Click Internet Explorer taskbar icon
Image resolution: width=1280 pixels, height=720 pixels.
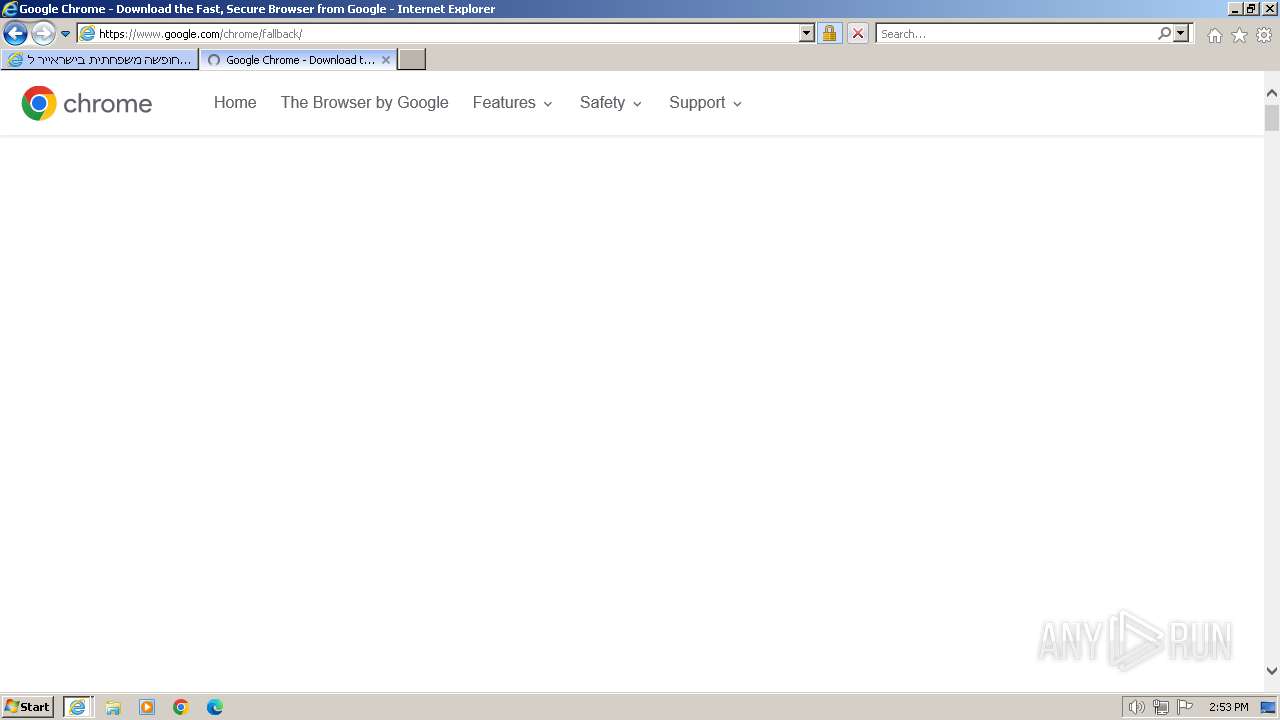[x=78, y=707]
